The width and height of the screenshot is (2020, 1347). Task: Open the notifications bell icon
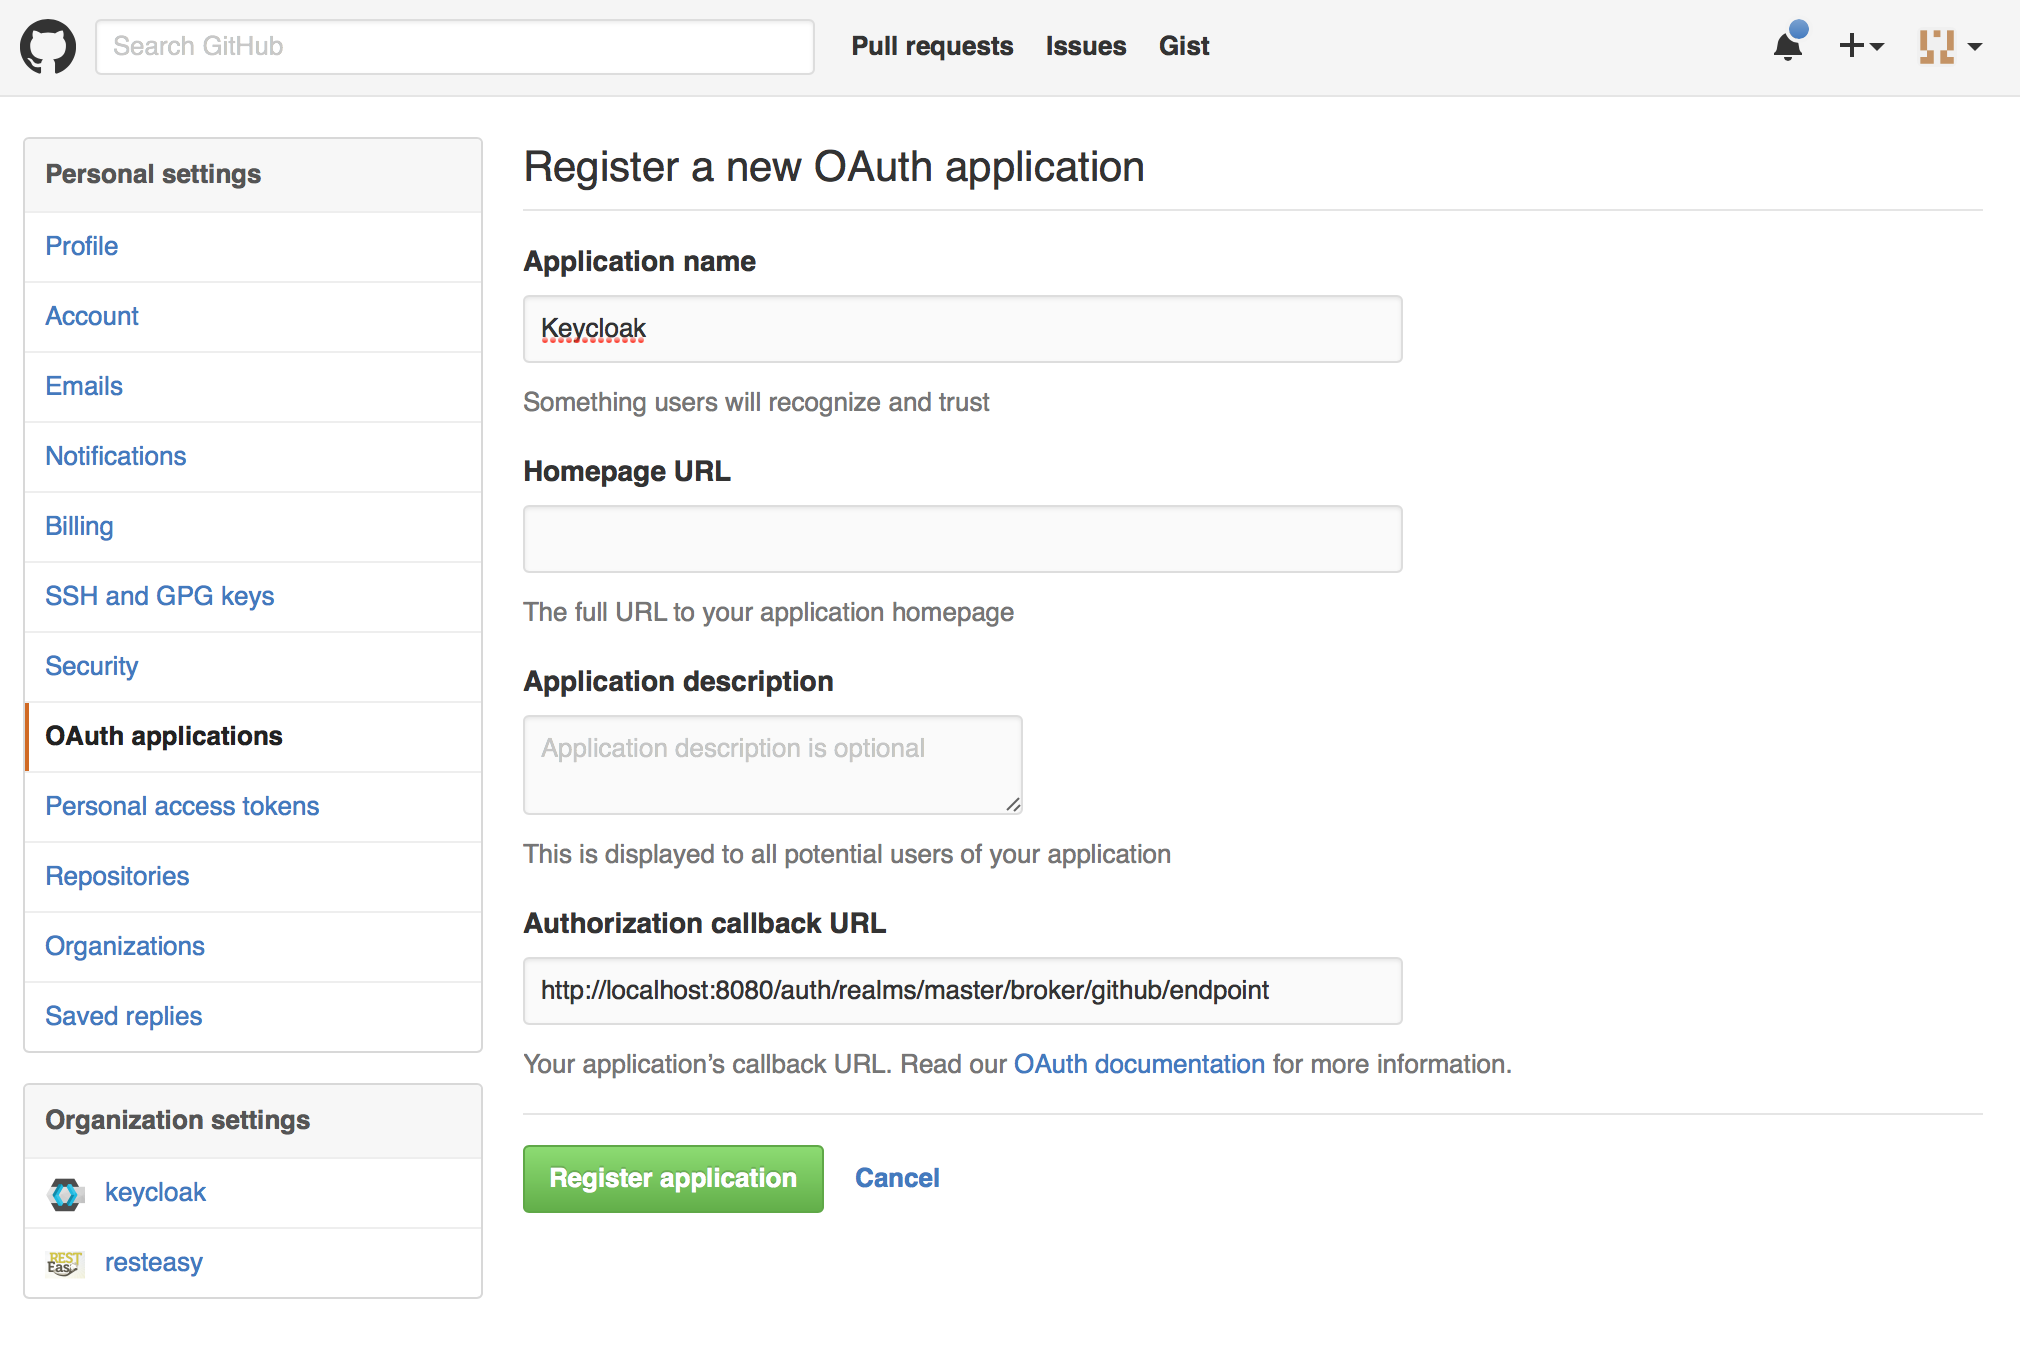[1788, 46]
